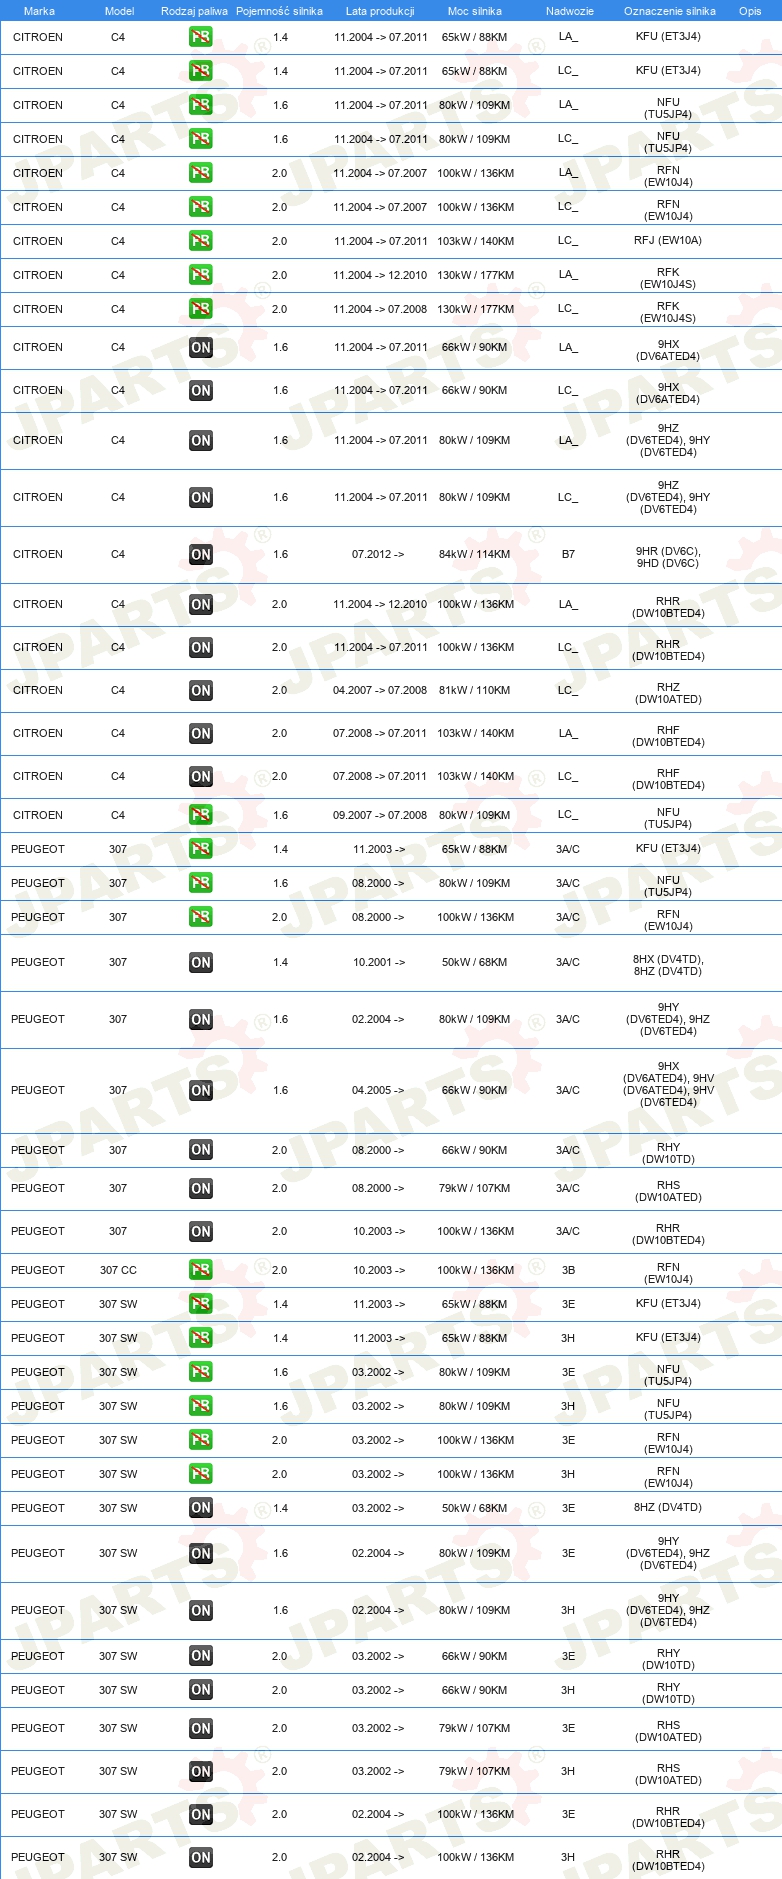The height and width of the screenshot is (1879, 782).
Task: Select the 79kW / 107KM cell in Peugeot 307 3A/C row
Action: click(474, 1189)
